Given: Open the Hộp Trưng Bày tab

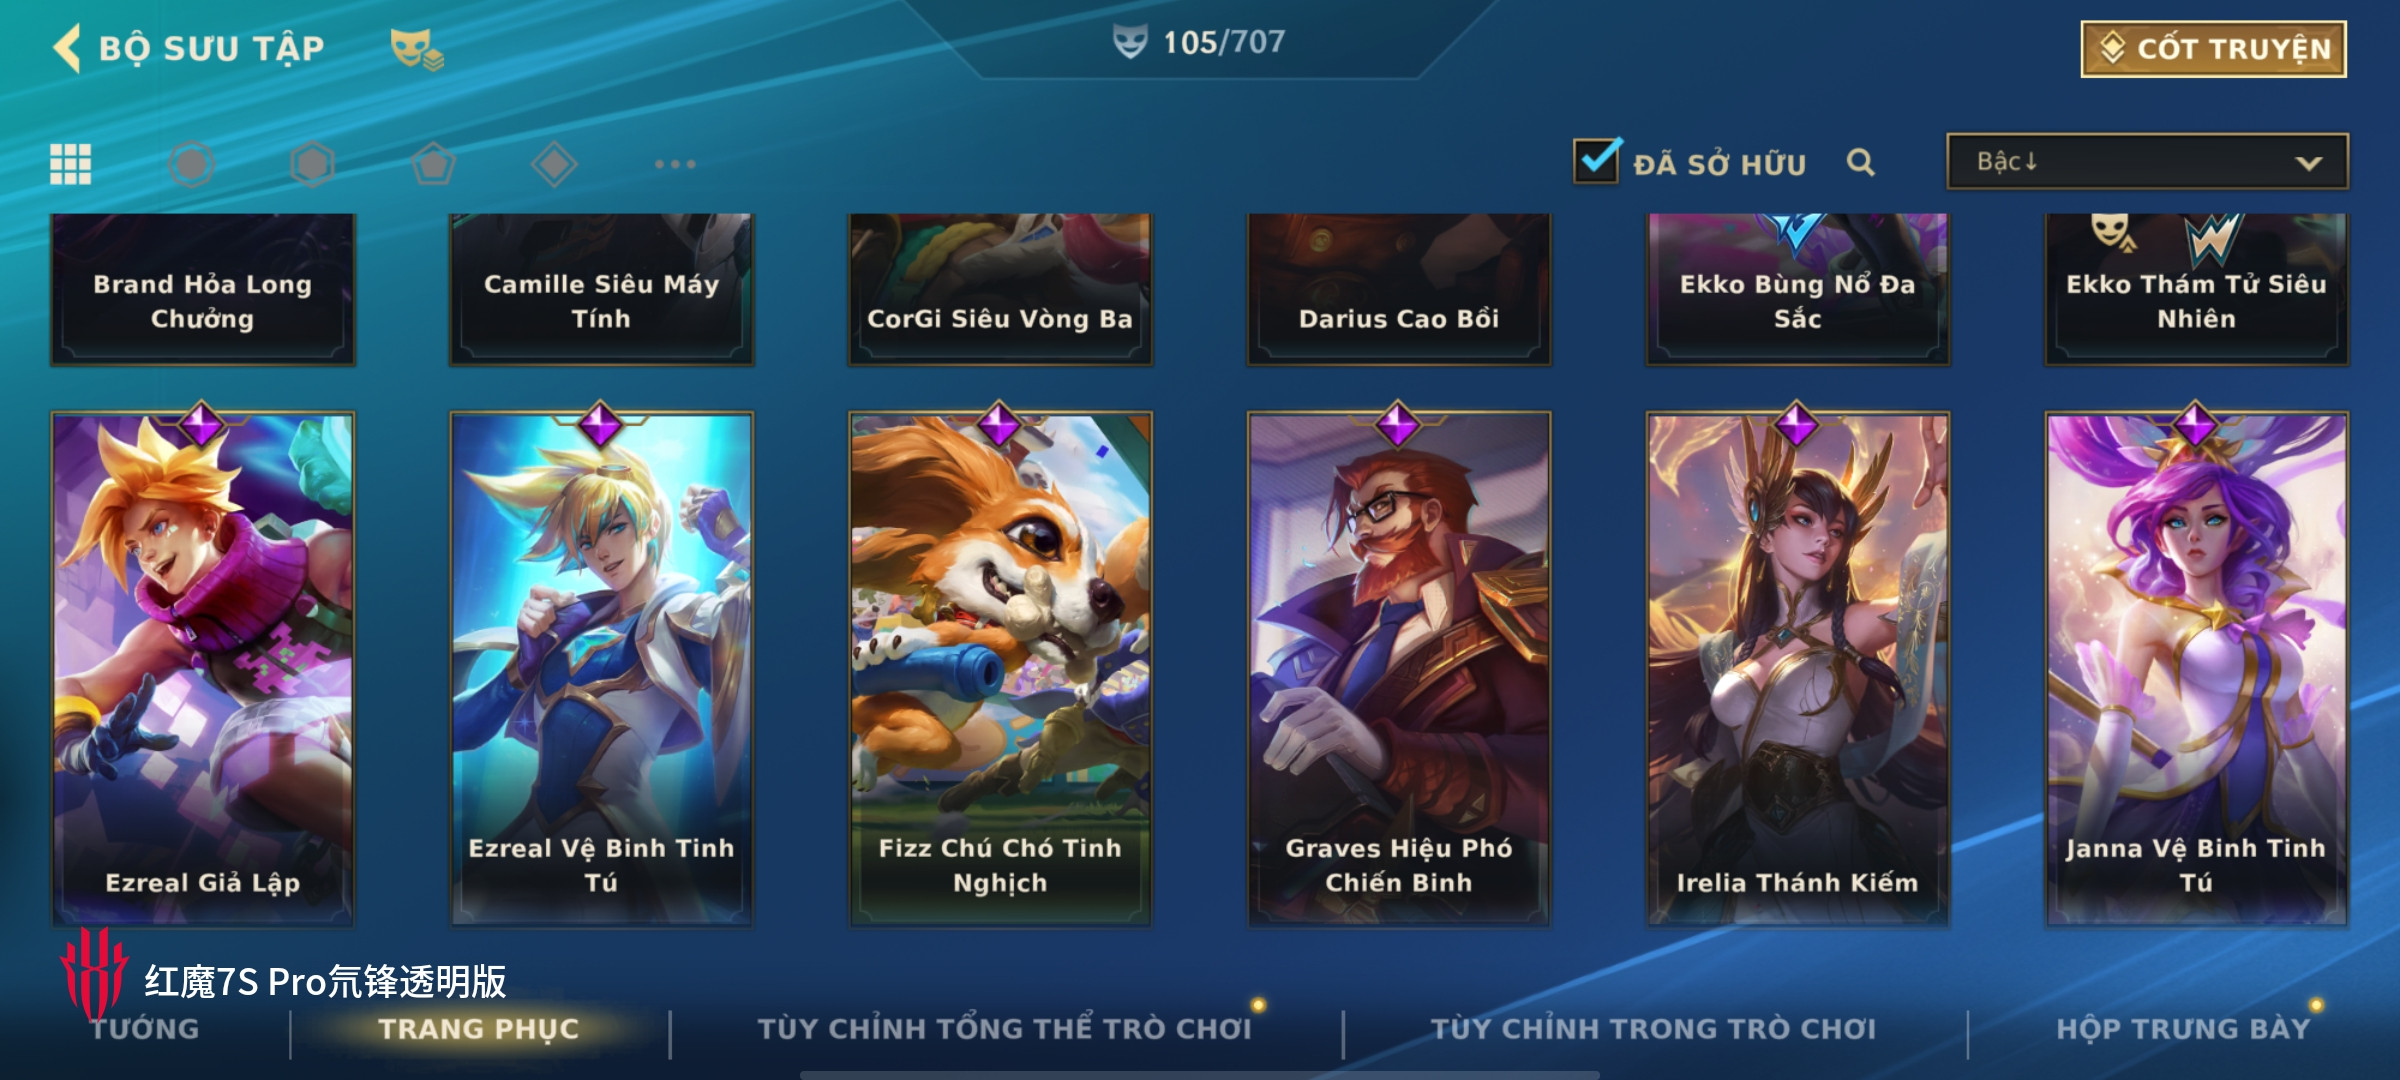Looking at the screenshot, I should pos(2183,1029).
